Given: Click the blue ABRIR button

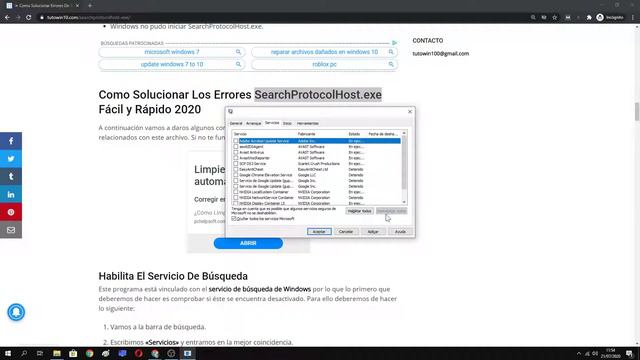Looking at the screenshot, I should point(248,243).
